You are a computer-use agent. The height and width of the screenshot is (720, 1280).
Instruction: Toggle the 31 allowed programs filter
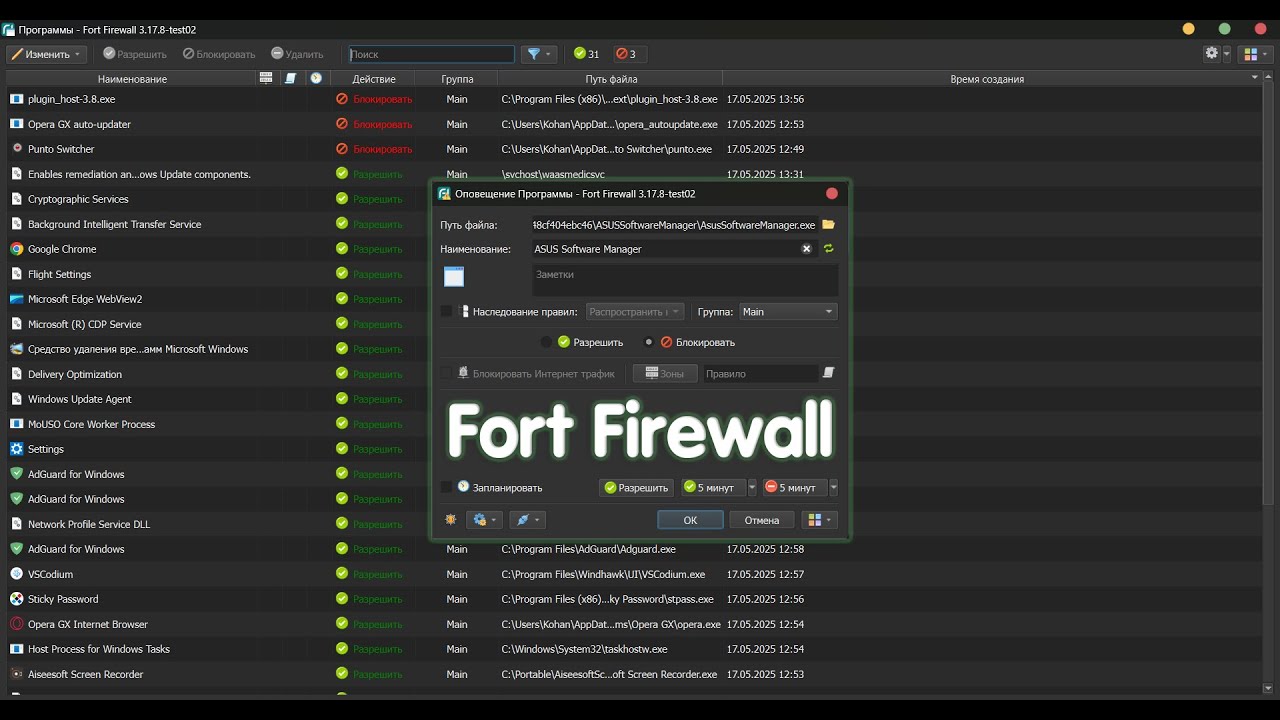(x=586, y=54)
